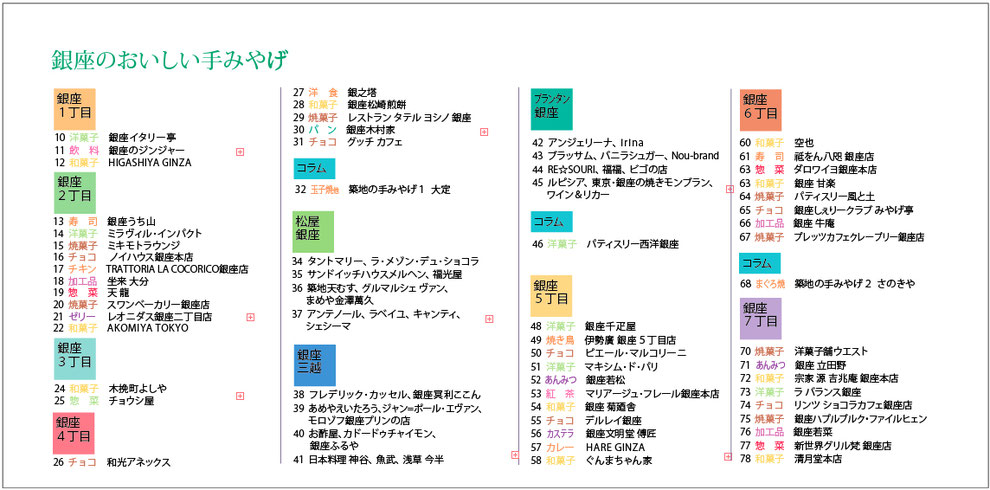Select the entry マリアージュ・フレール銀座本店

652,393
